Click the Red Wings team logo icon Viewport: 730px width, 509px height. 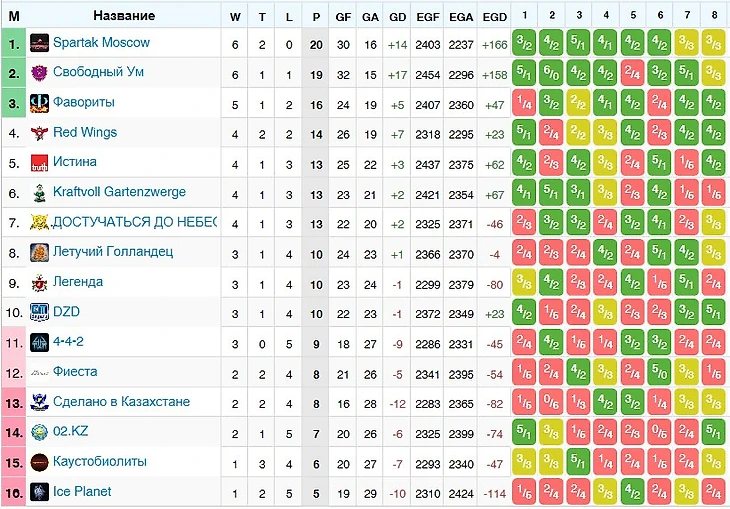coord(39,133)
